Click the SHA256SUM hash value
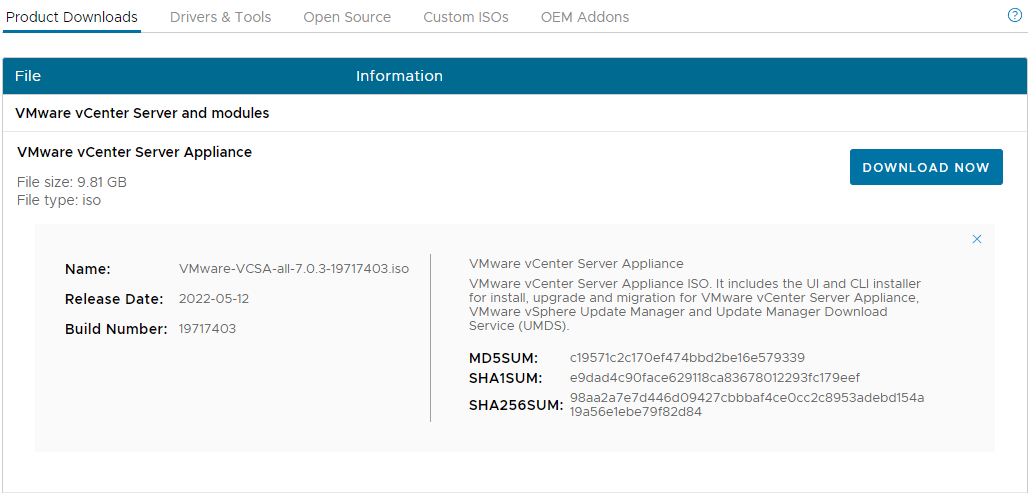 coord(747,405)
